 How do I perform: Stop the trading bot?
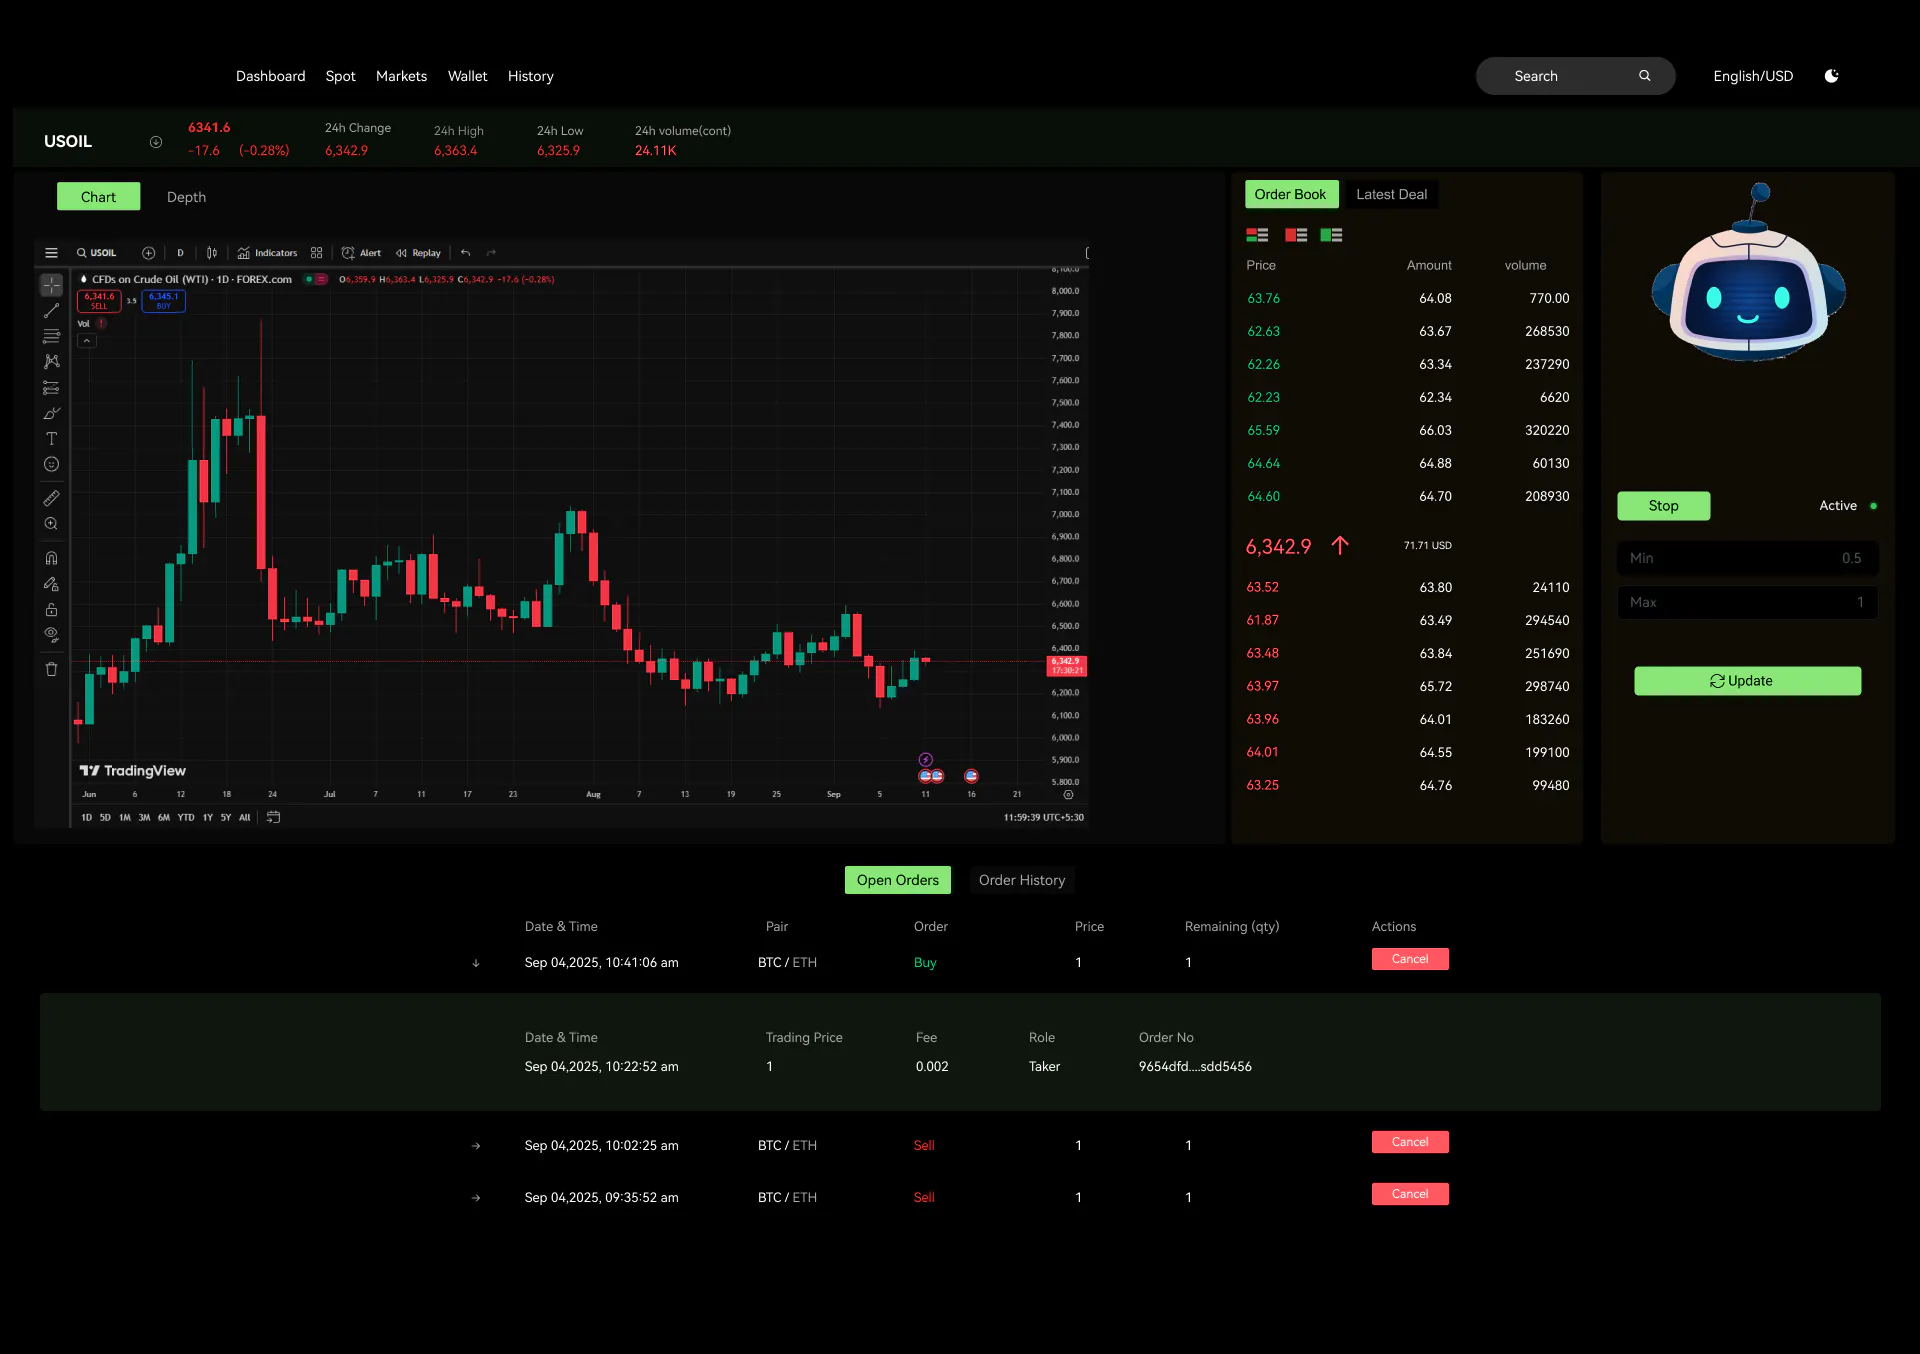point(1663,506)
